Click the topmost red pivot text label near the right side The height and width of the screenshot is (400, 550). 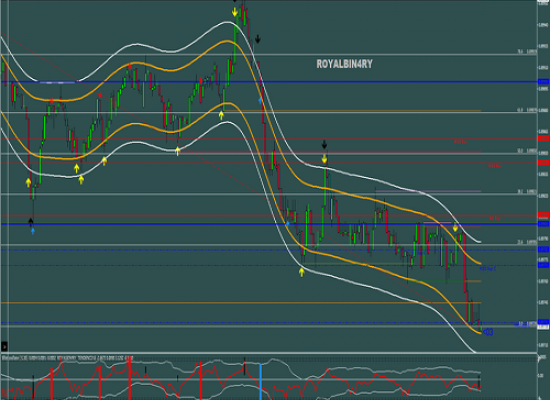(460, 142)
